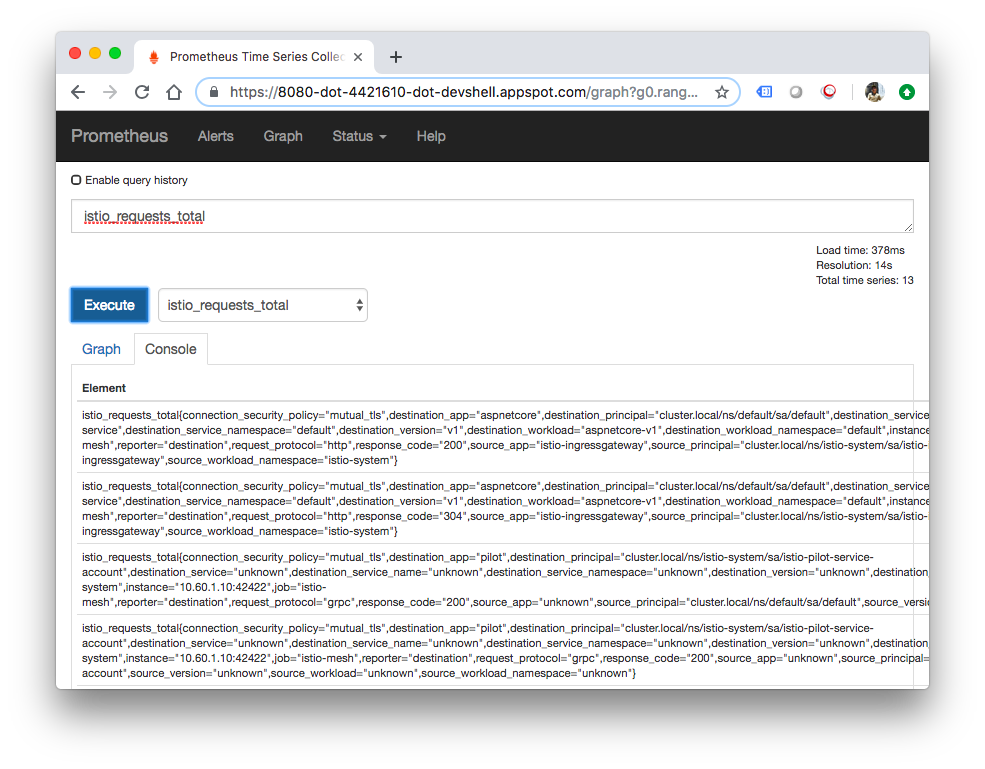Image resolution: width=985 pixels, height=769 pixels.
Task: Select the Console results tab
Action: coord(170,349)
